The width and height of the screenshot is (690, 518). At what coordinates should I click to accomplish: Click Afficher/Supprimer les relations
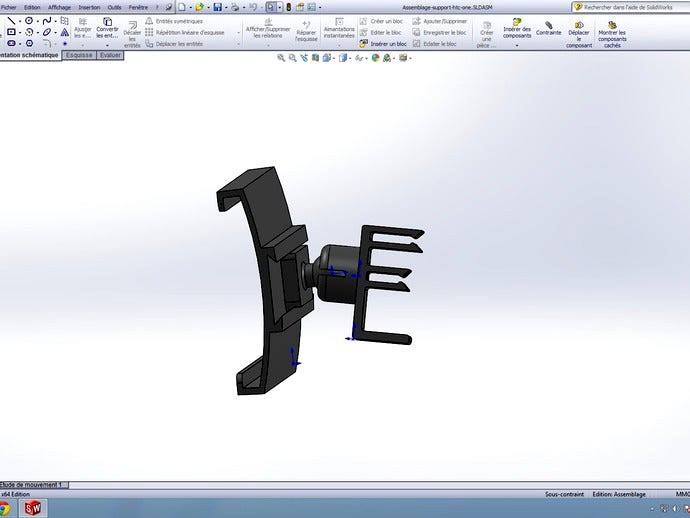268,28
